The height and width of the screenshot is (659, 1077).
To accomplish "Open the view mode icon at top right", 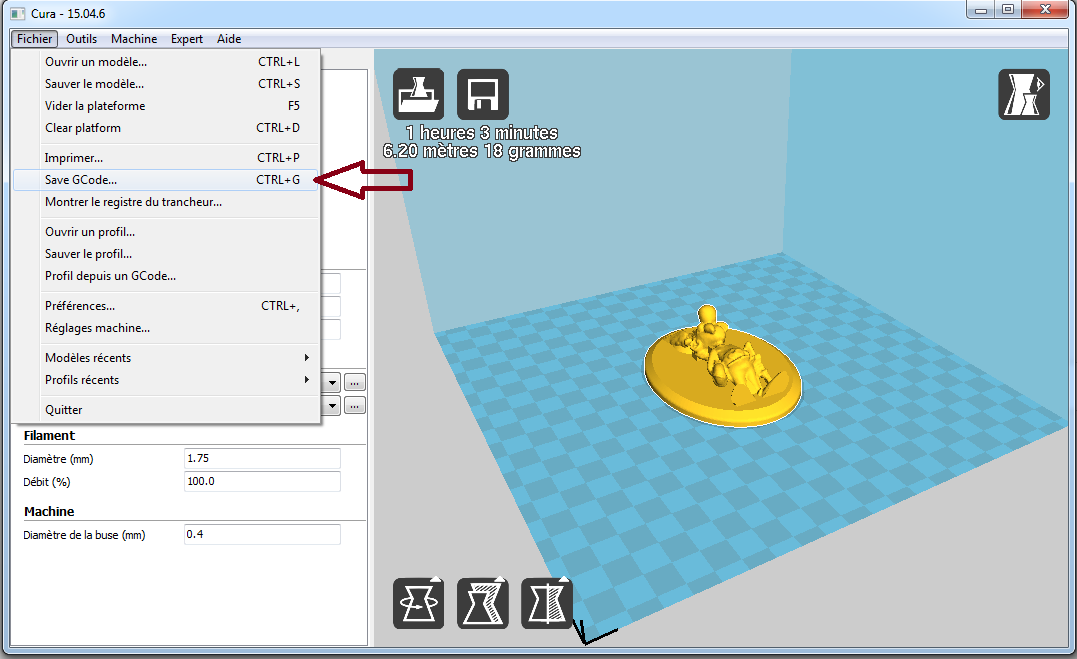I will tap(1023, 94).
